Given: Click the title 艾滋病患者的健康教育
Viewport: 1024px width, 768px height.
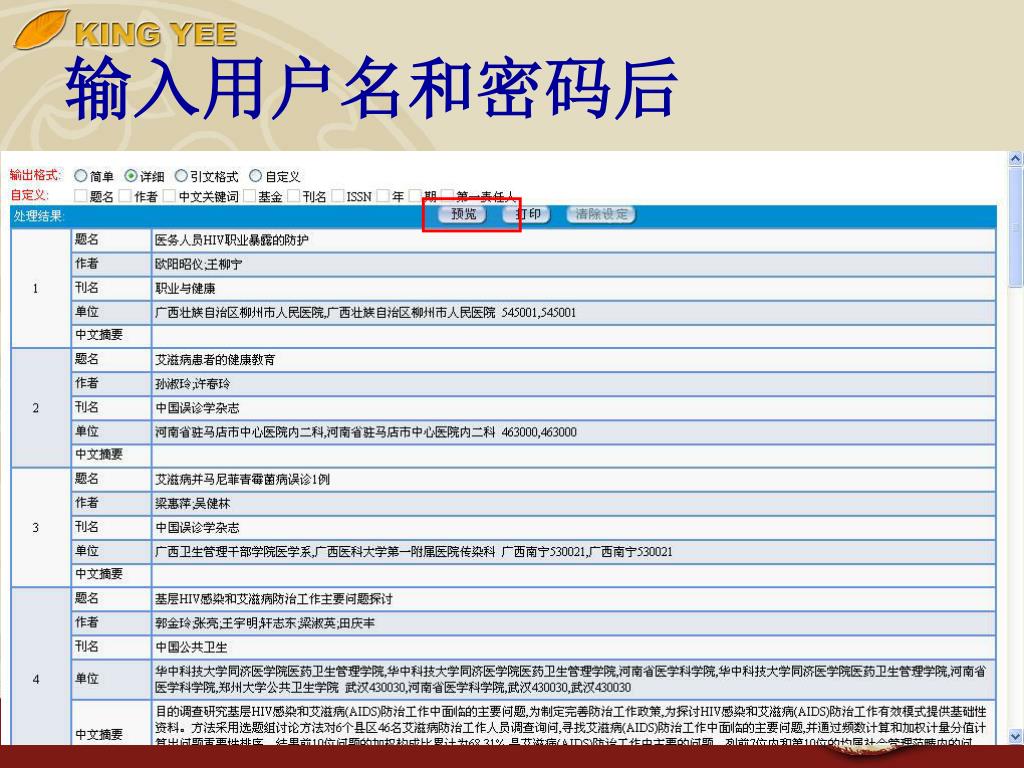Looking at the screenshot, I should point(215,360).
